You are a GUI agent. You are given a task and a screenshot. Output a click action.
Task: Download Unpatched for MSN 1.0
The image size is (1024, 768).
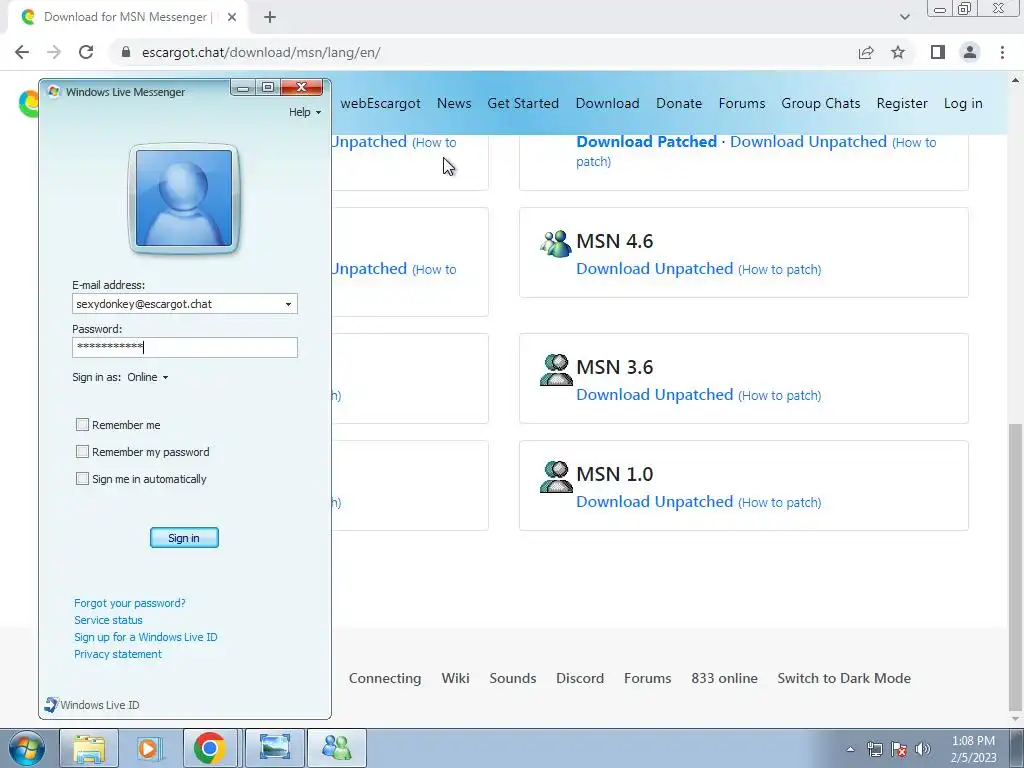(654, 502)
